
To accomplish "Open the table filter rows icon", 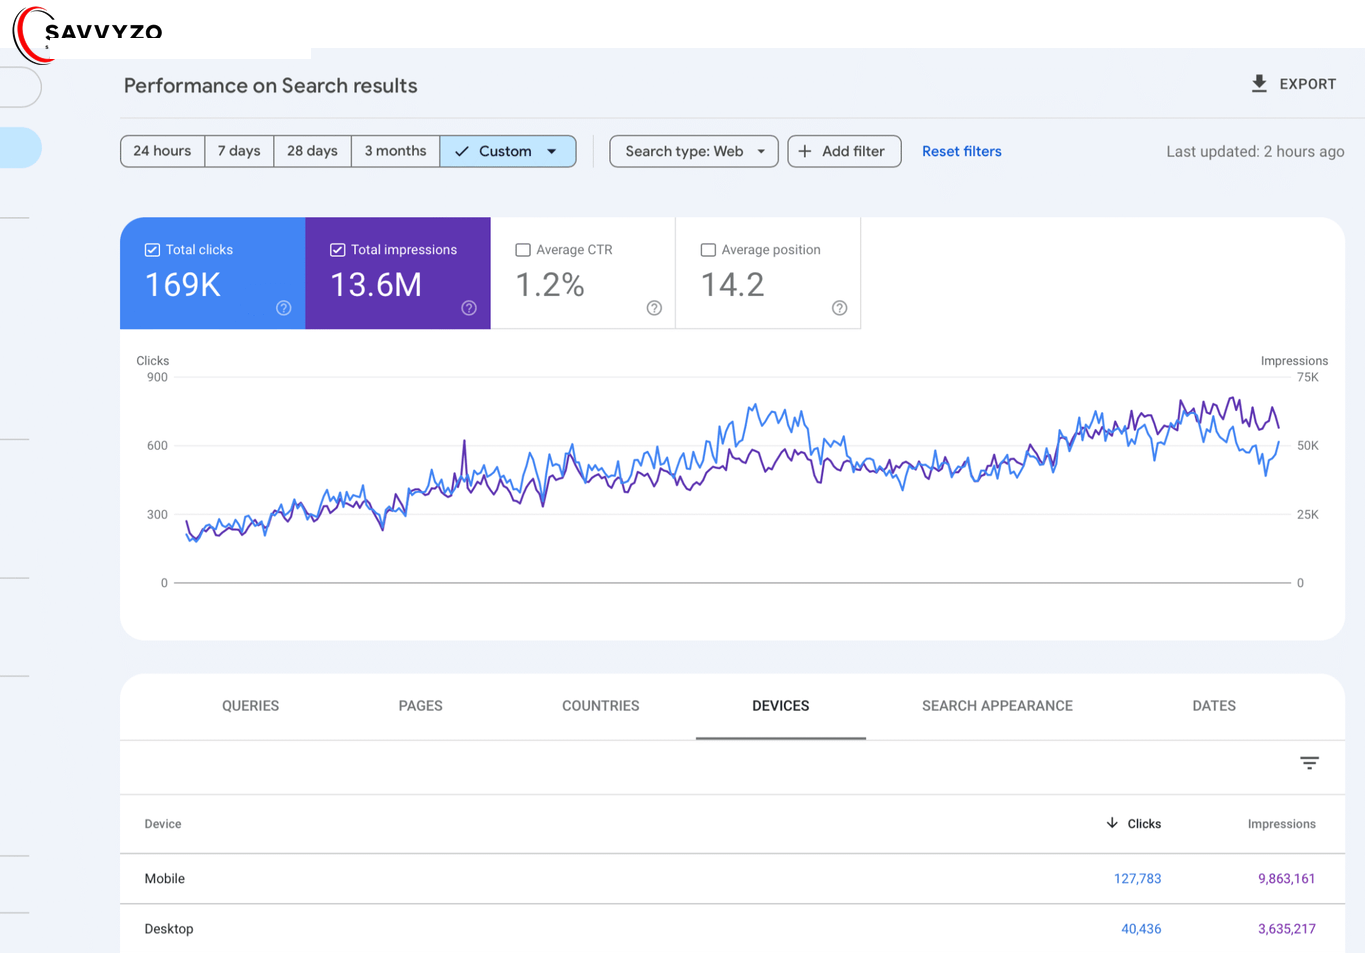I will (x=1309, y=763).
